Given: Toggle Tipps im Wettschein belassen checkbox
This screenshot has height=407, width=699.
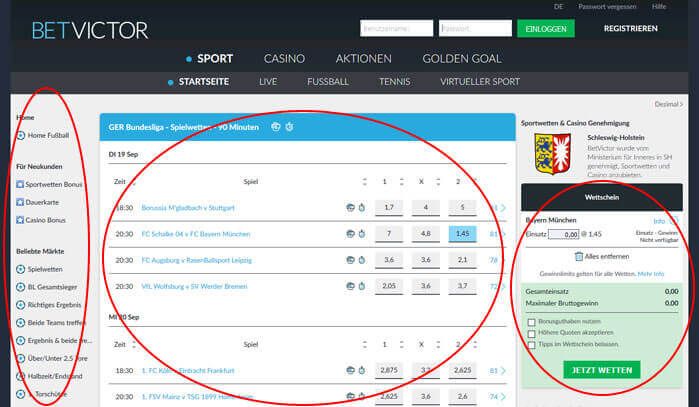Looking at the screenshot, I should click(x=531, y=345).
